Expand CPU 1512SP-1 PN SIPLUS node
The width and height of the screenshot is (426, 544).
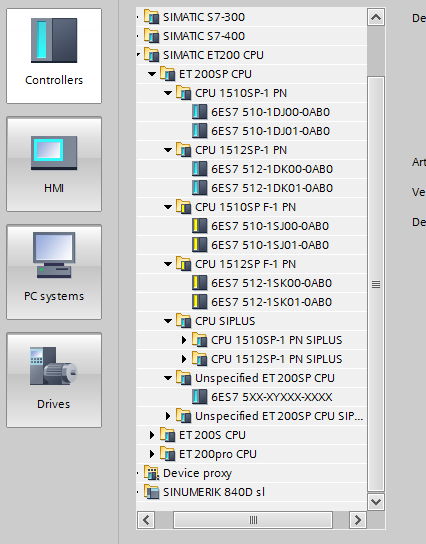[x=184, y=359]
